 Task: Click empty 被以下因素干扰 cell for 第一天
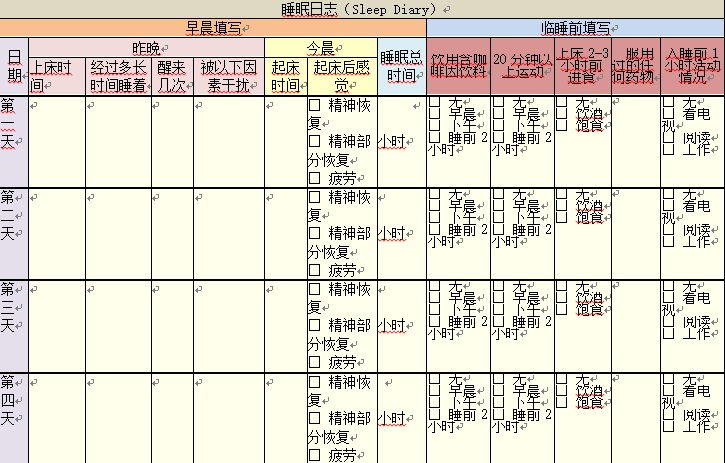pos(229,142)
